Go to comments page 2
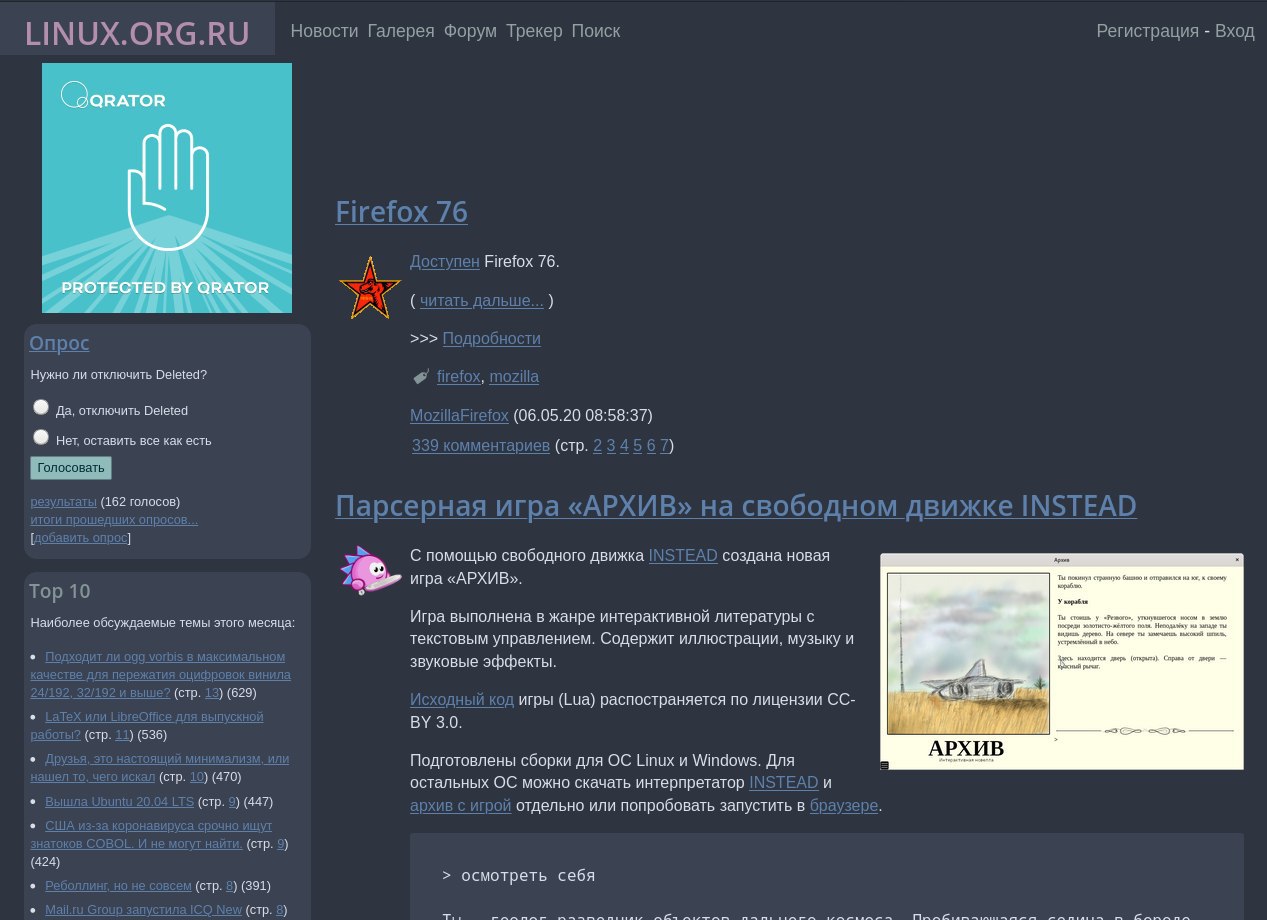 (598, 446)
